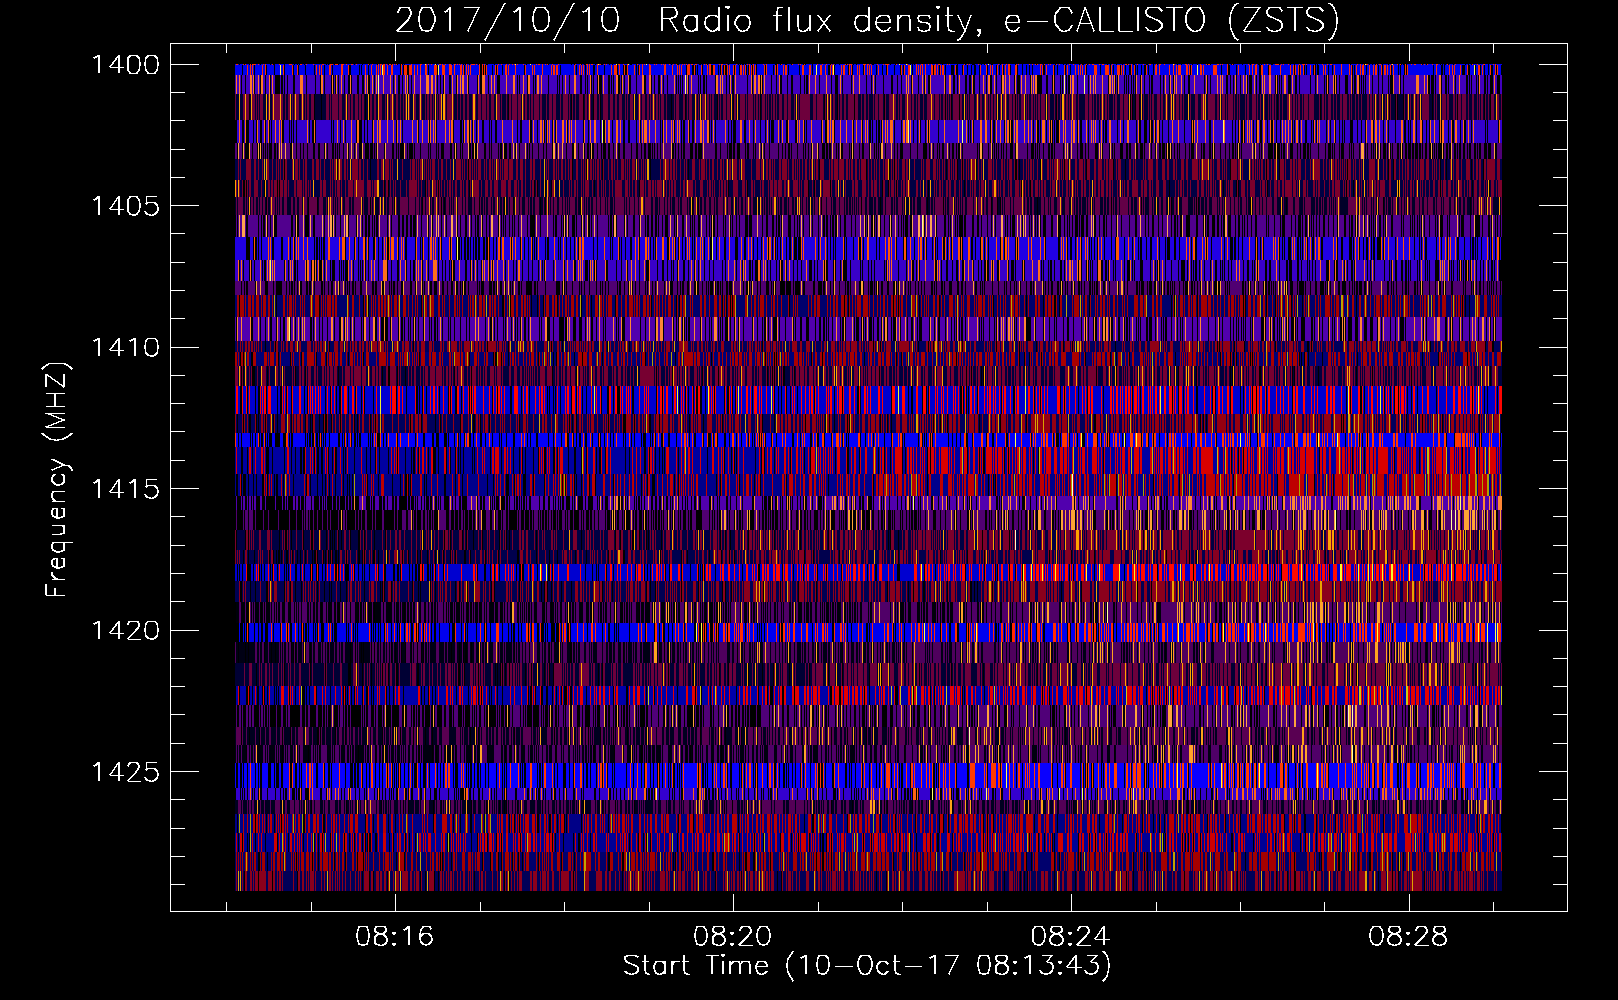The height and width of the screenshot is (1000, 1618).
Task: Click the 08:20 time tick label
Action: pos(733,937)
